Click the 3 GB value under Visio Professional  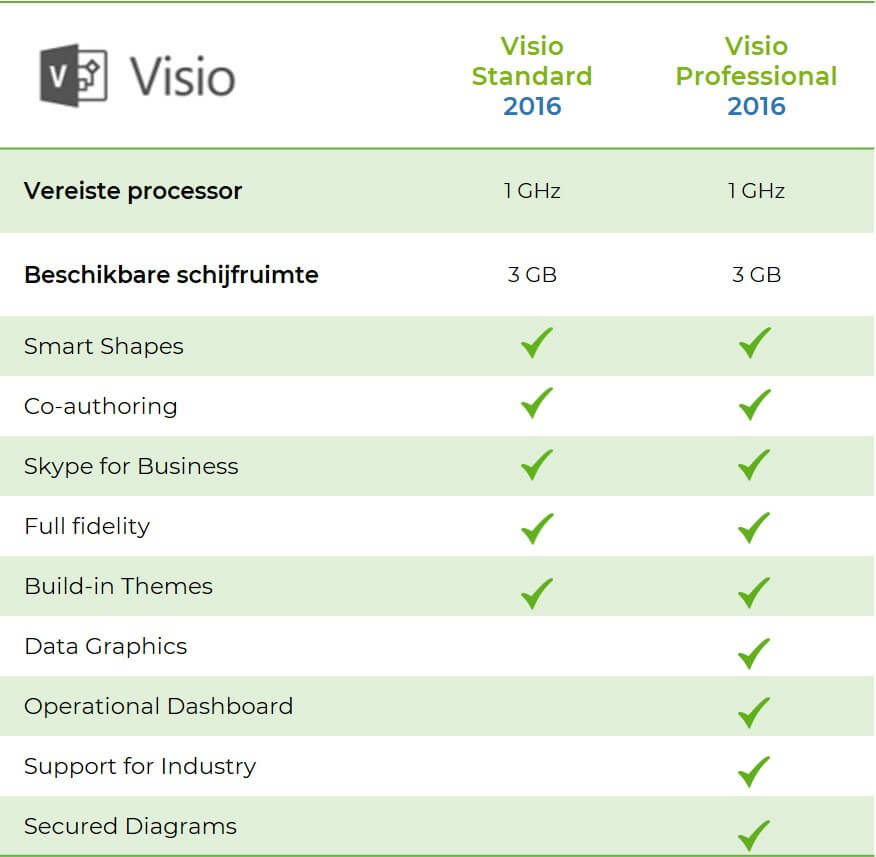click(756, 275)
